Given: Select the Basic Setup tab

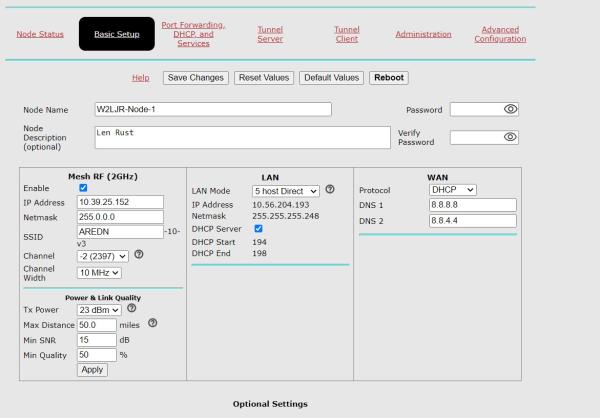Looking at the screenshot, I should (x=117, y=34).
